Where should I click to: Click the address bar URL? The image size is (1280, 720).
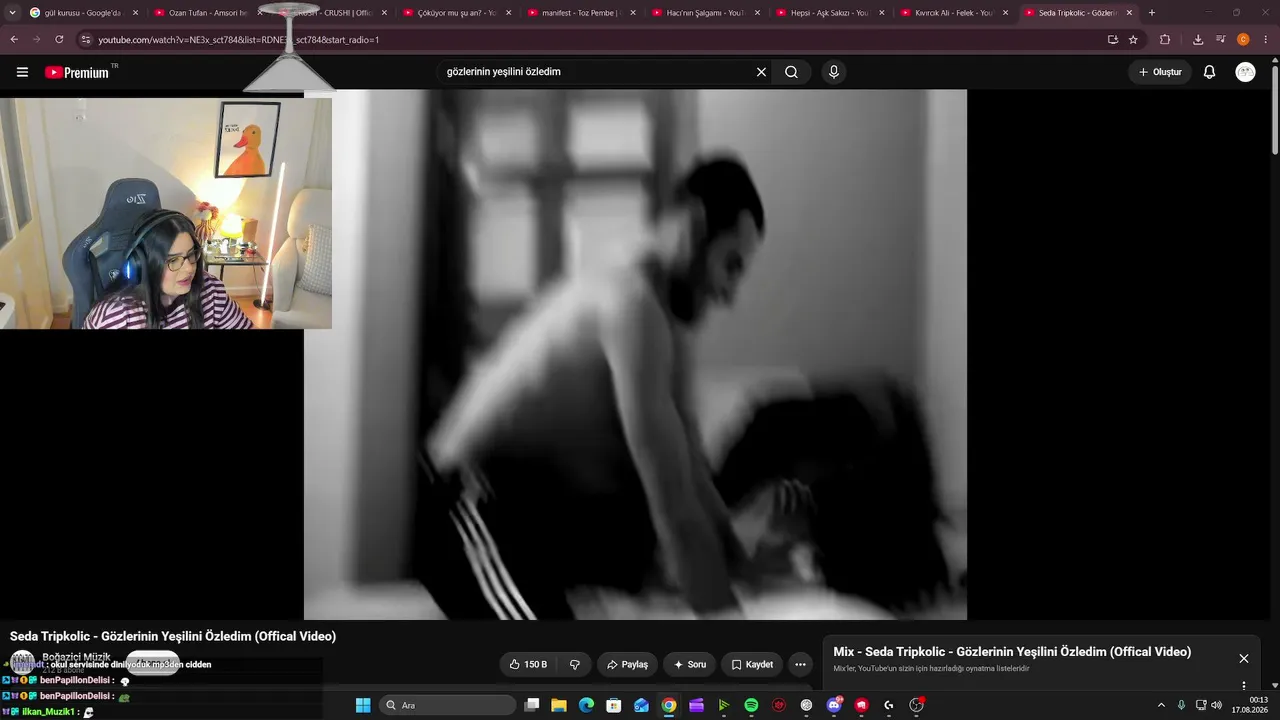[238, 40]
